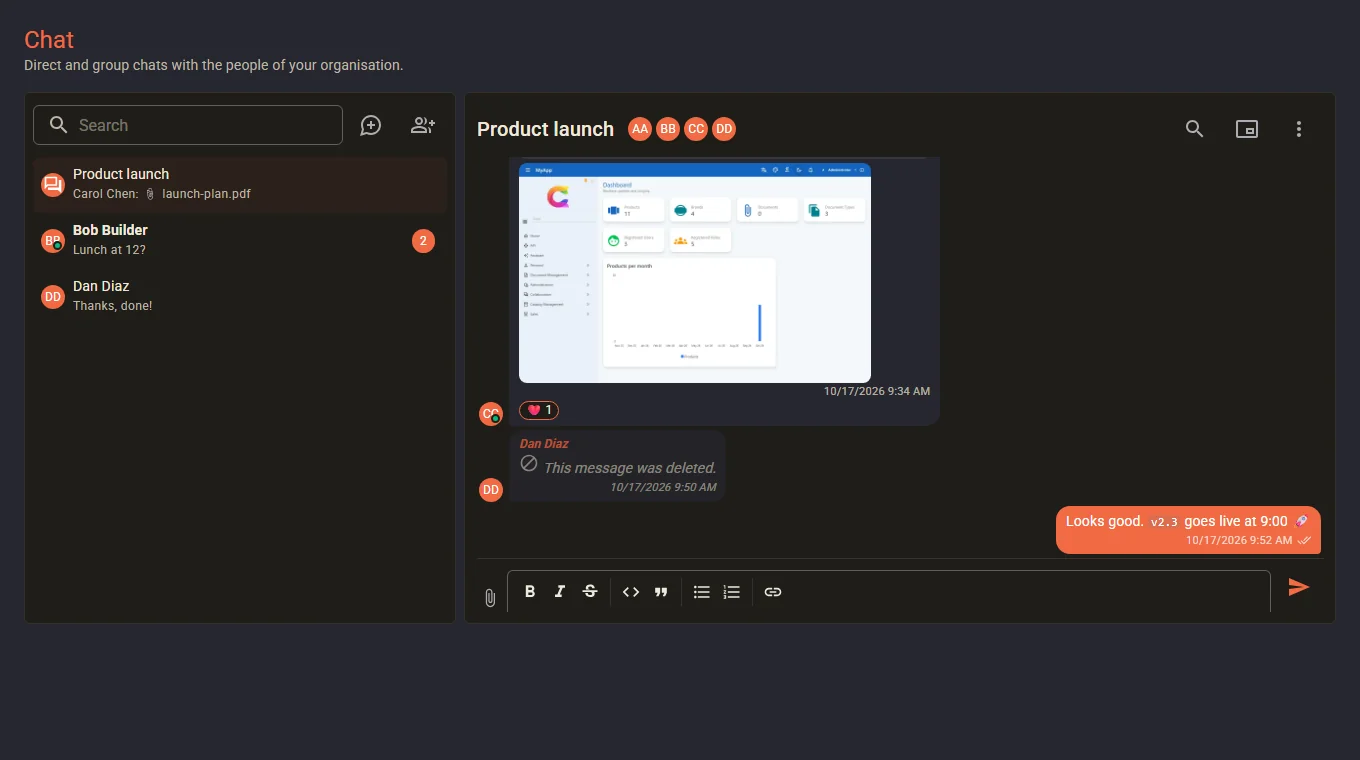Click the Chat page heading
The height and width of the screenshot is (760, 1360).
[x=49, y=39]
